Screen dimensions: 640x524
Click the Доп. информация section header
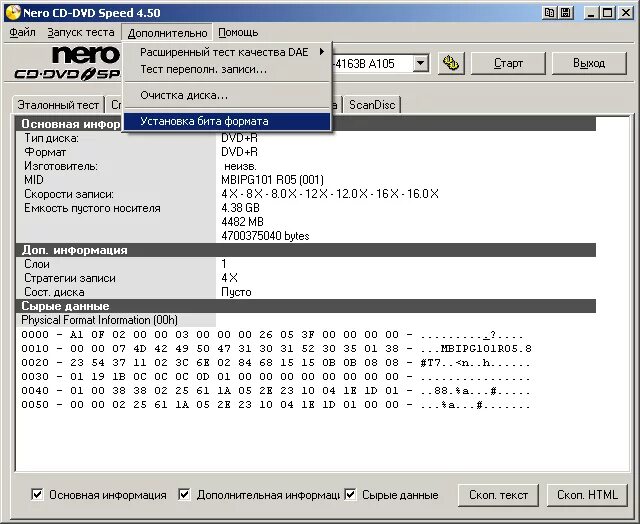305,250
